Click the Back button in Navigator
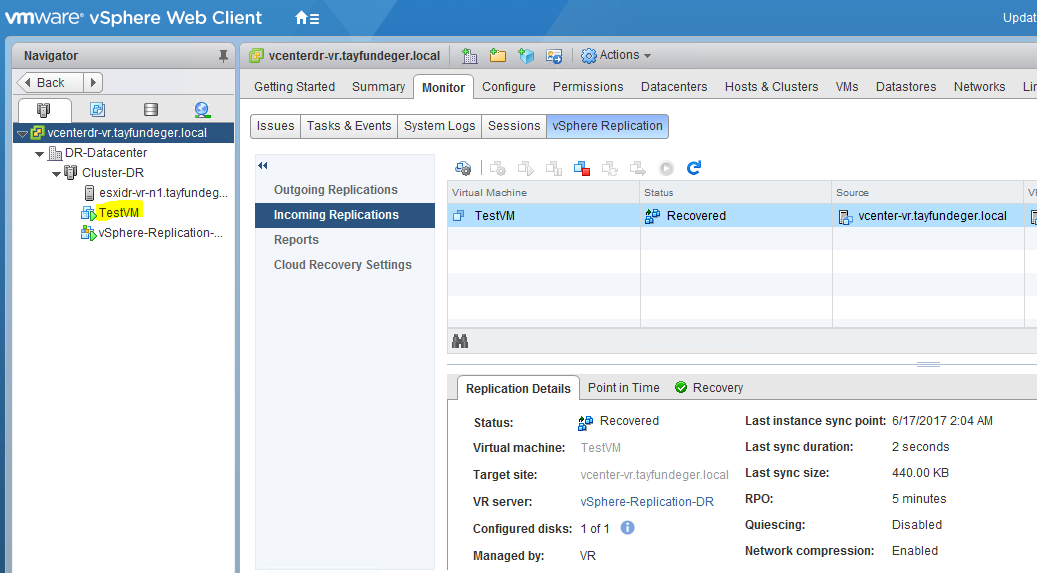Screen dimensions: 1037x573 (x=50, y=82)
